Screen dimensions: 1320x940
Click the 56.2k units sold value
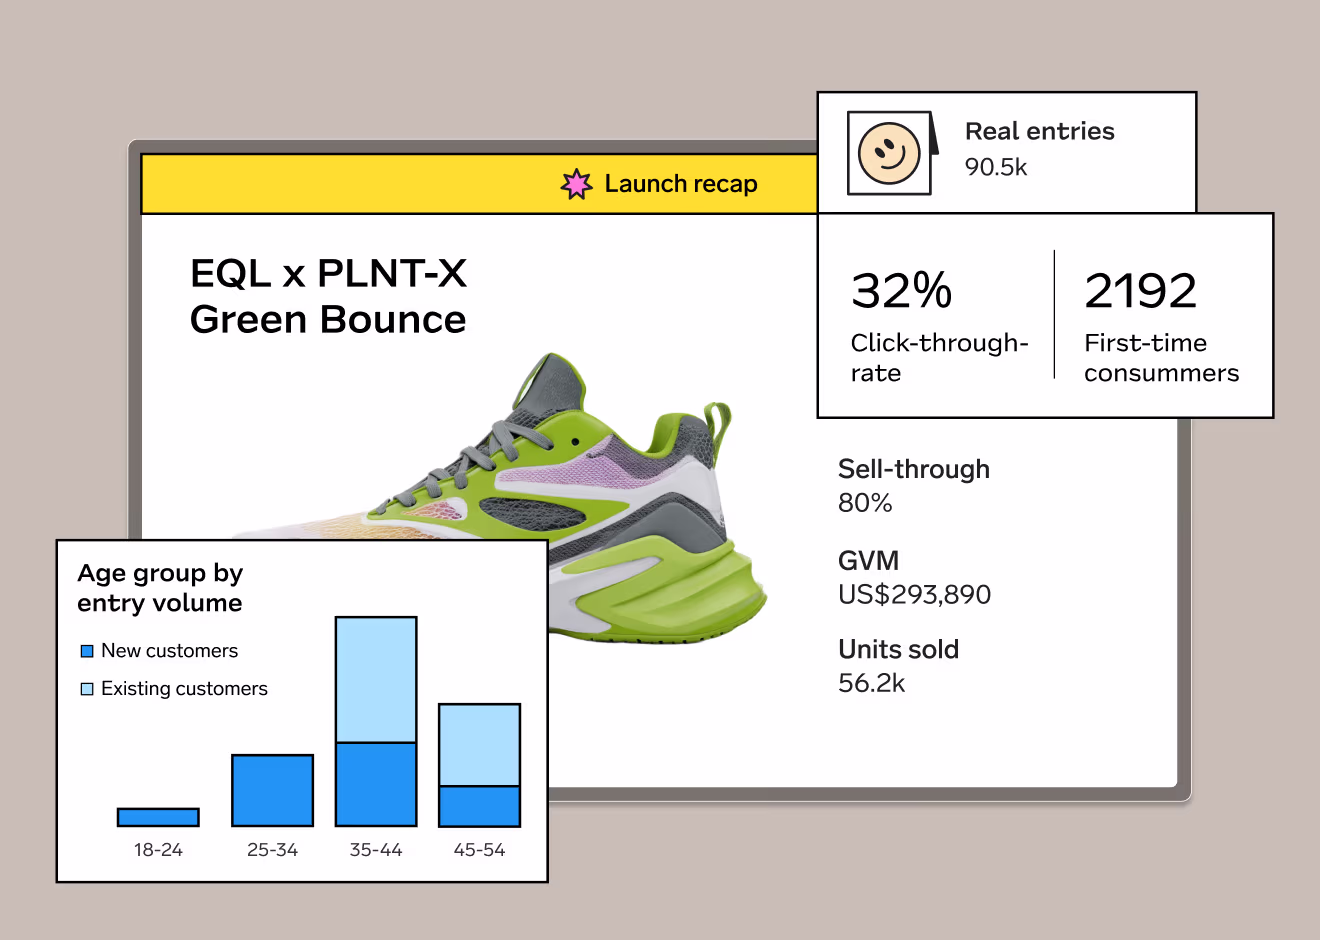tap(872, 684)
